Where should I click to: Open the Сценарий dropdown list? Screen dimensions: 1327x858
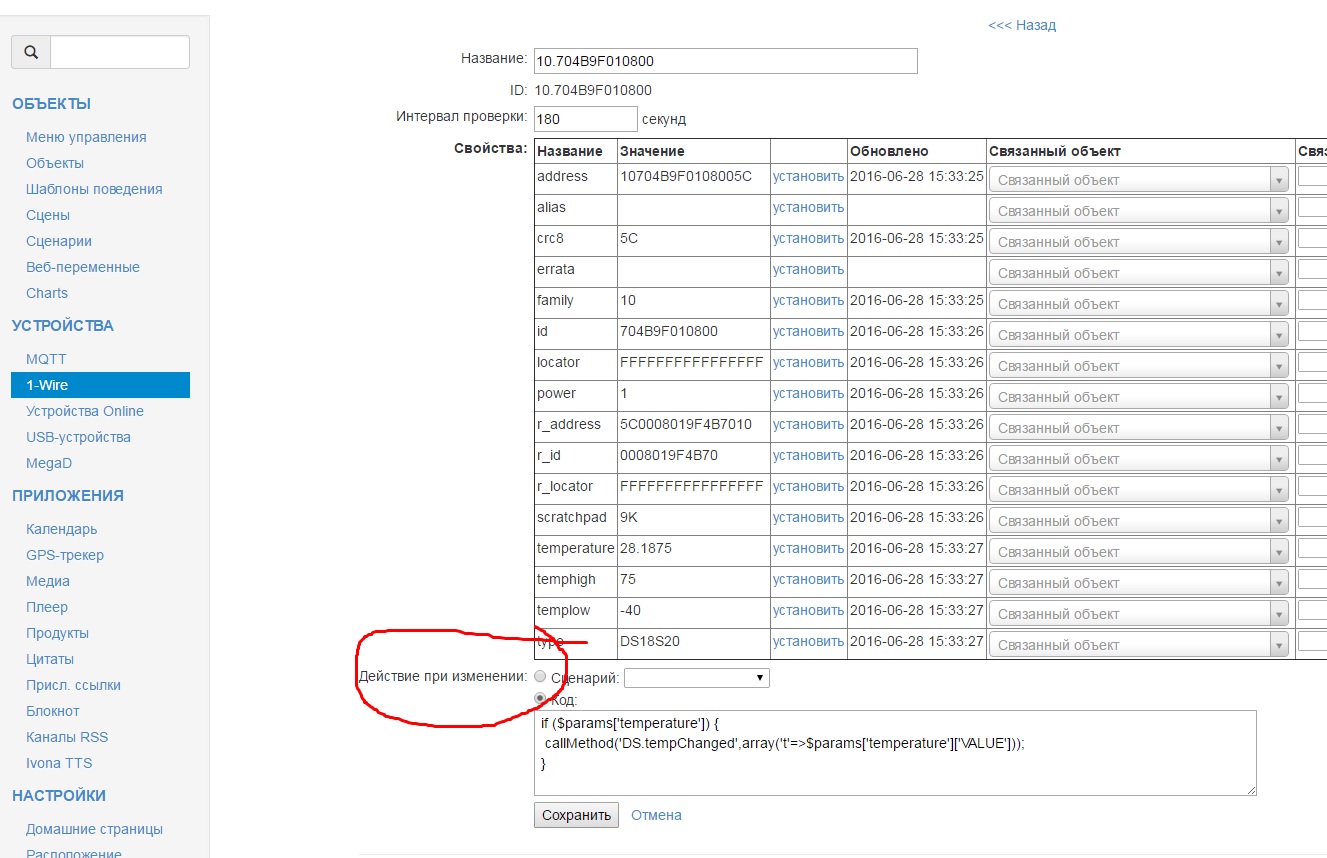(x=696, y=678)
